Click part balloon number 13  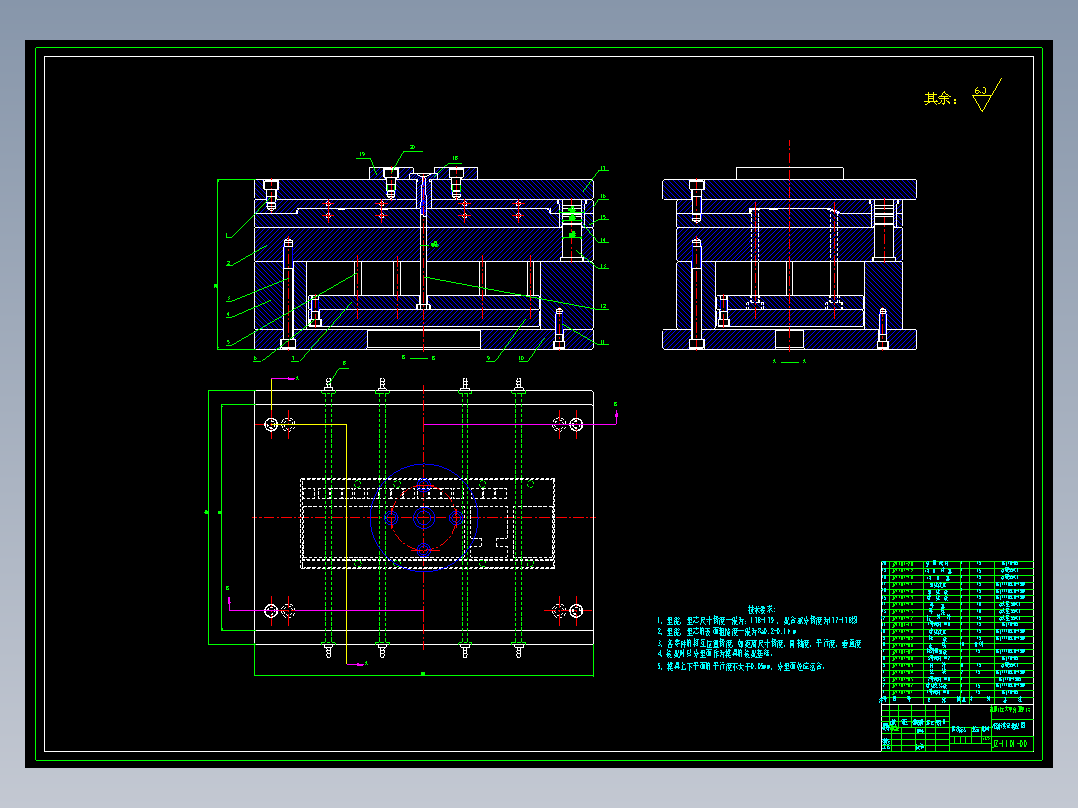point(603,267)
